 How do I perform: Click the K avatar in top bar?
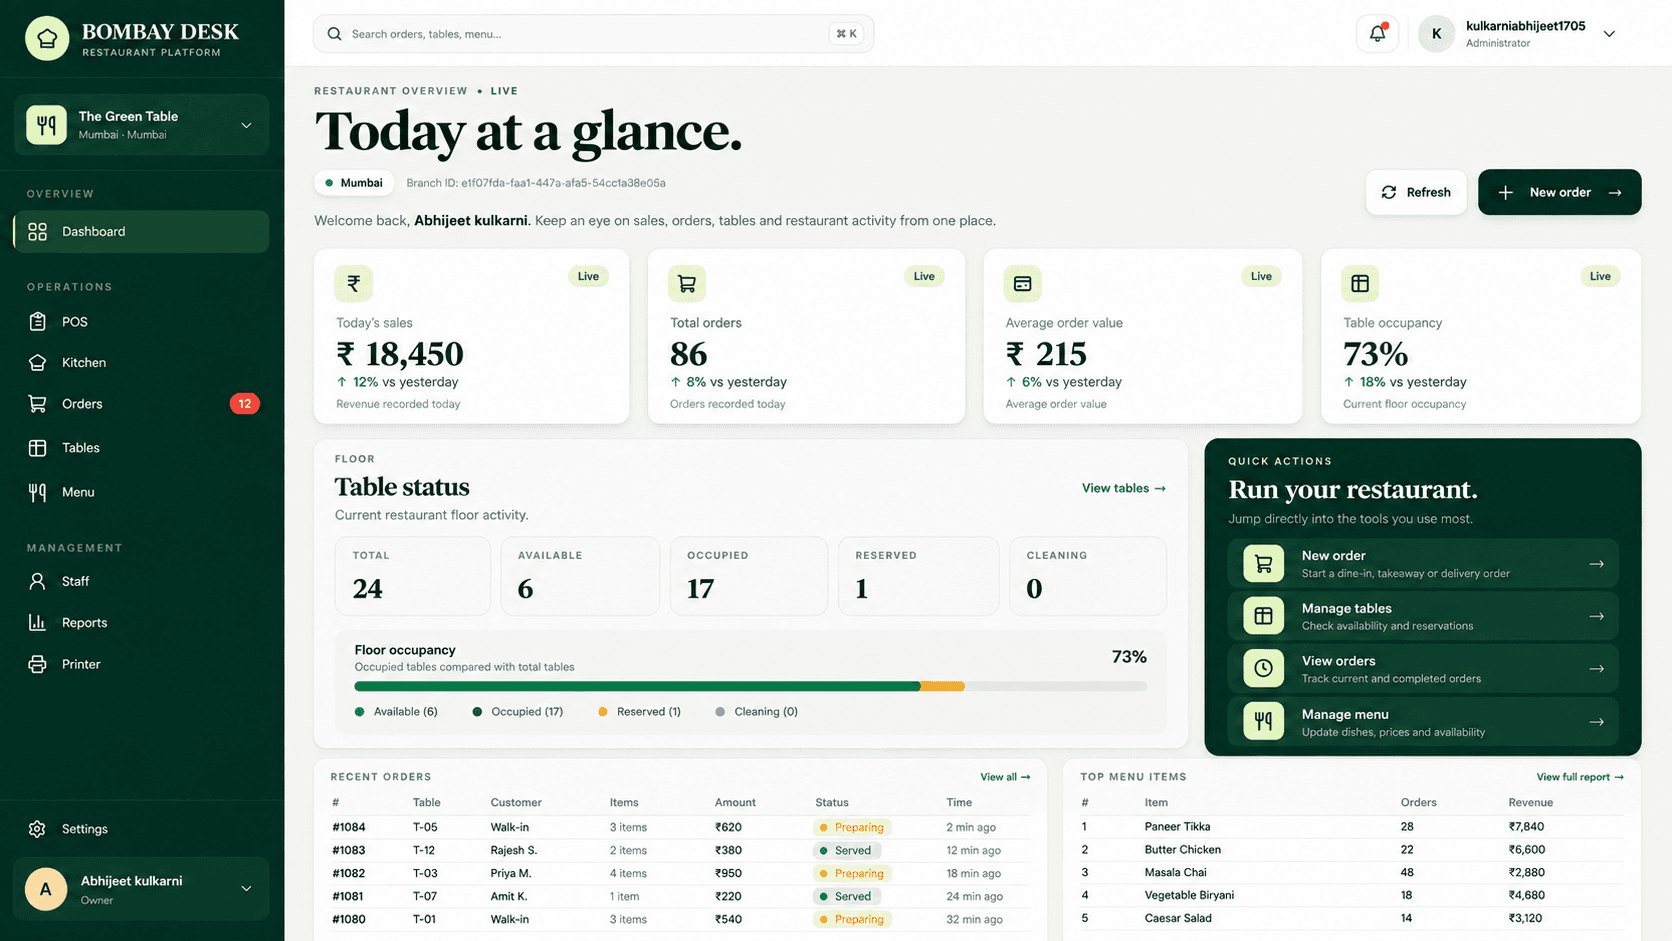1436,34
